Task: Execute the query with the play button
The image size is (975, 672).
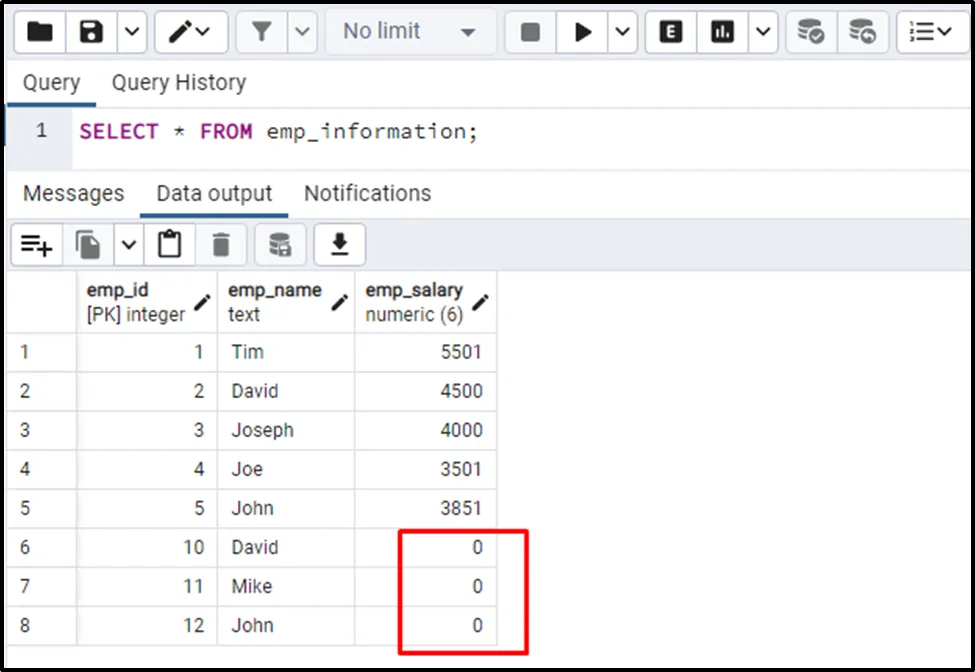Action: (x=583, y=32)
